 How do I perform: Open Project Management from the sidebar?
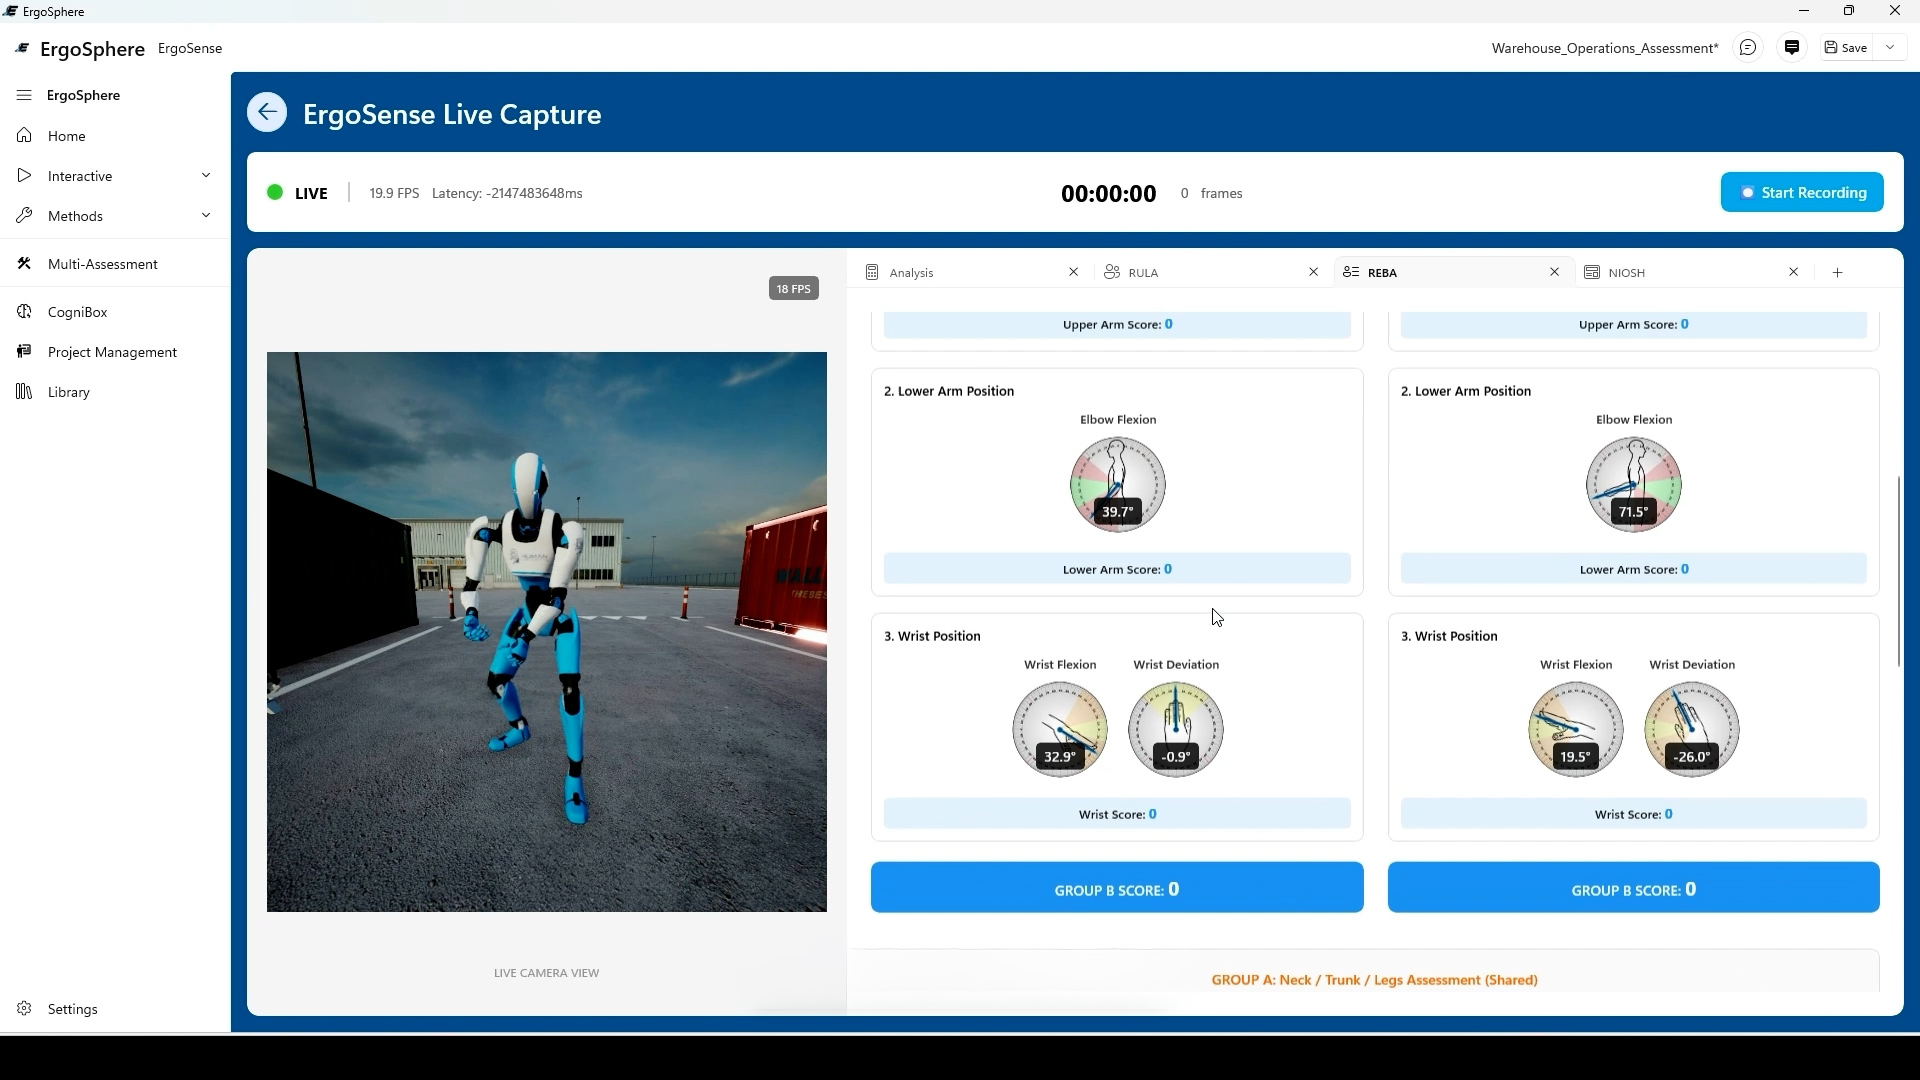coord(111,352)
